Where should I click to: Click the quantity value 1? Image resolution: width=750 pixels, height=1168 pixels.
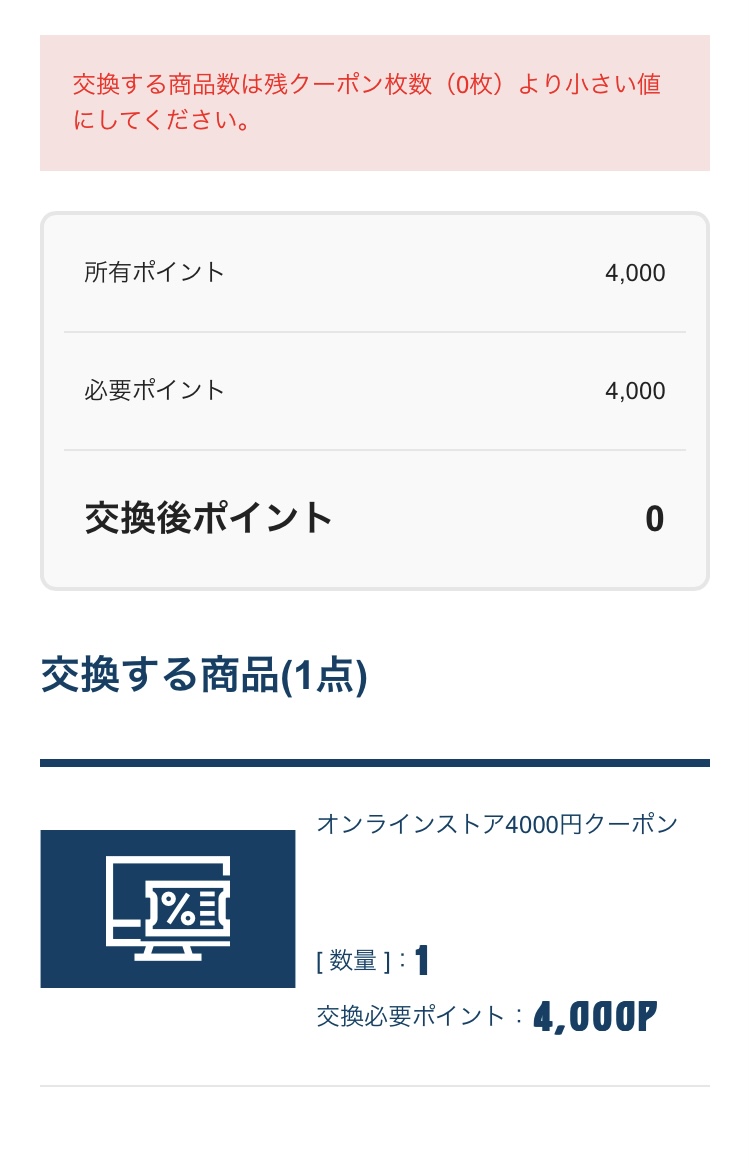422,961
